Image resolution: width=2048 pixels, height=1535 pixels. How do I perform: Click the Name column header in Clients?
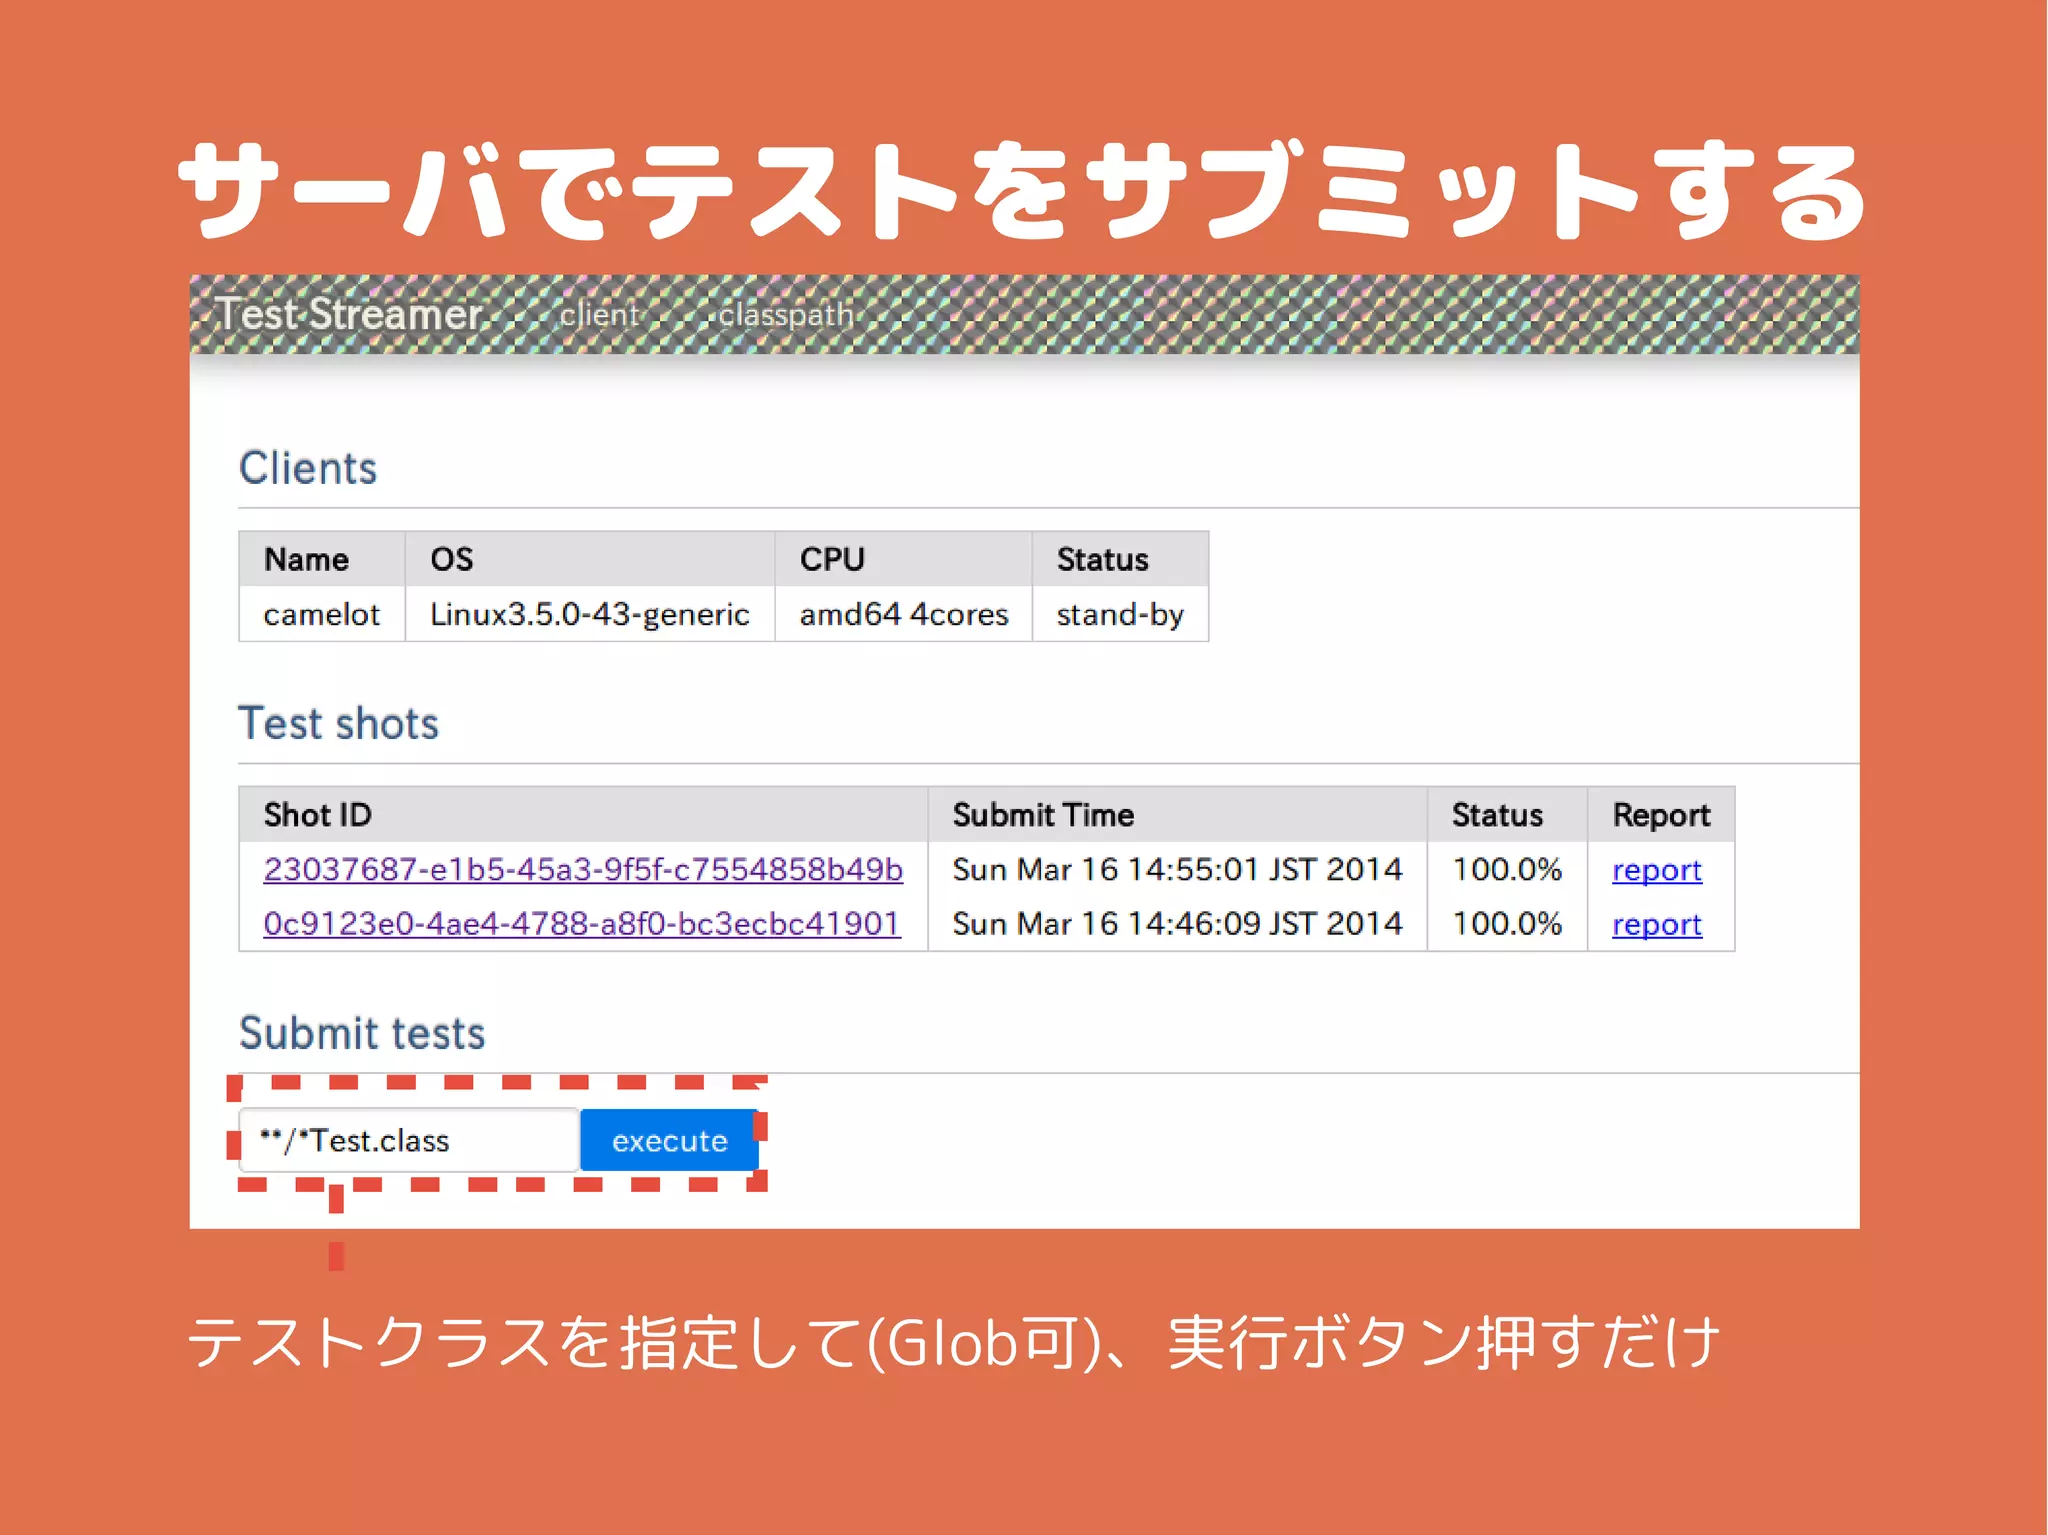click(x=322, y=559)
